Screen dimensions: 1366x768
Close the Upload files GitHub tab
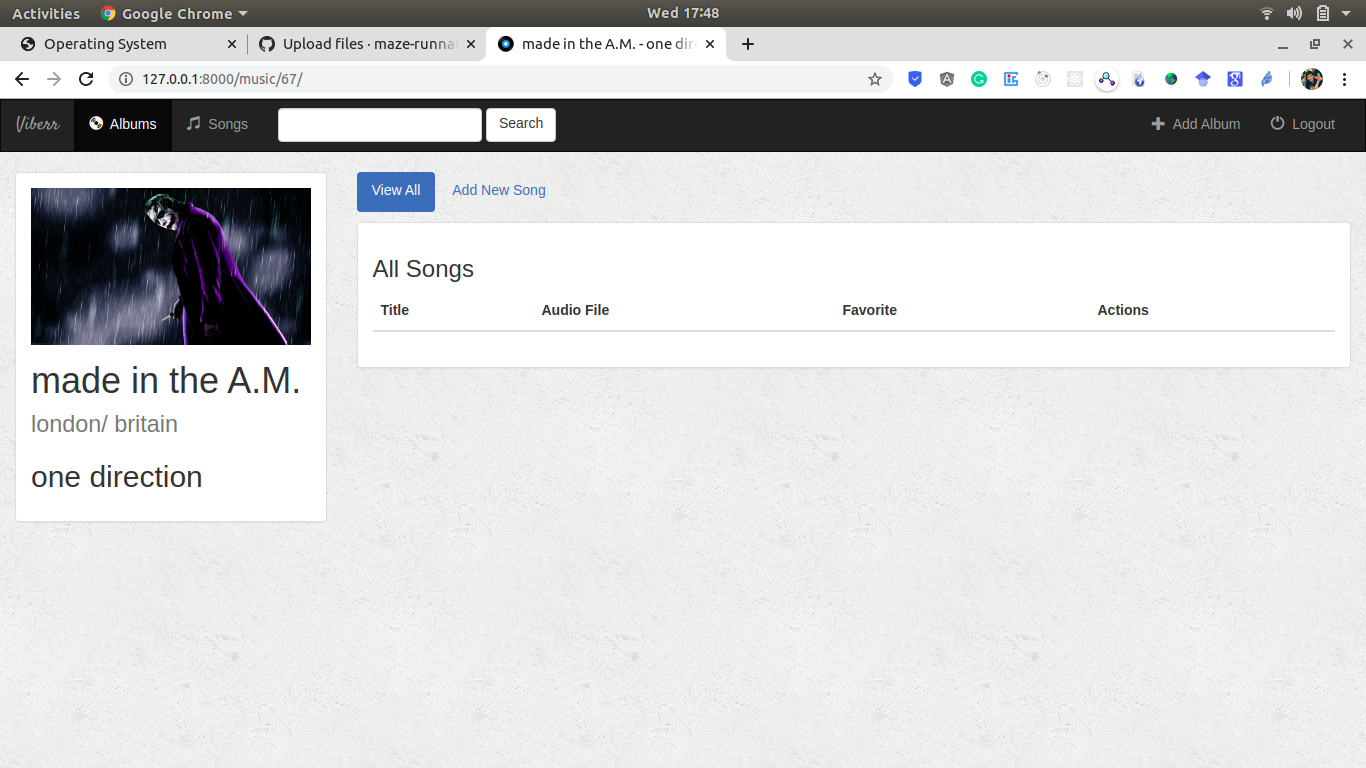pyautogui.click(x=471, y=44)
